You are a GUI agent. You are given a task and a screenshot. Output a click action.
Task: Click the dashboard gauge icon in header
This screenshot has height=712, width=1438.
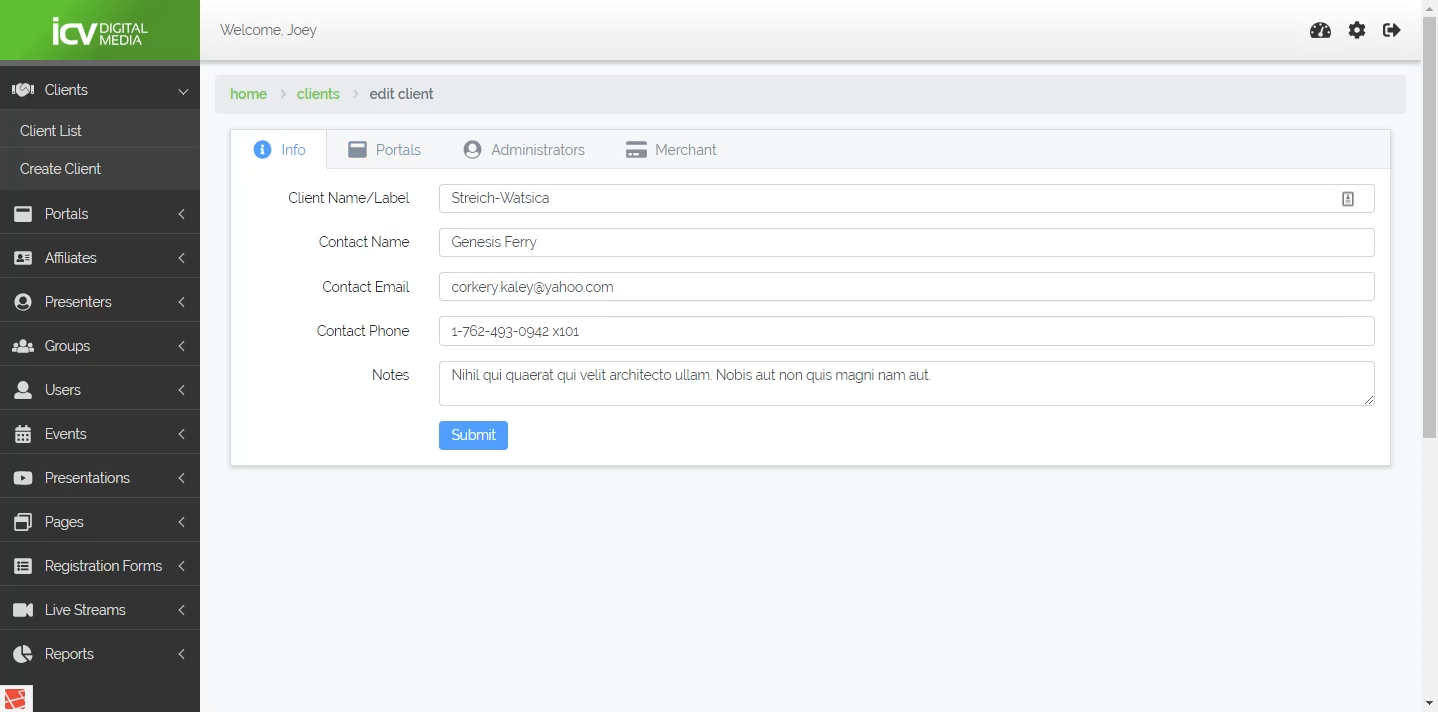(x=1320, y=30)
